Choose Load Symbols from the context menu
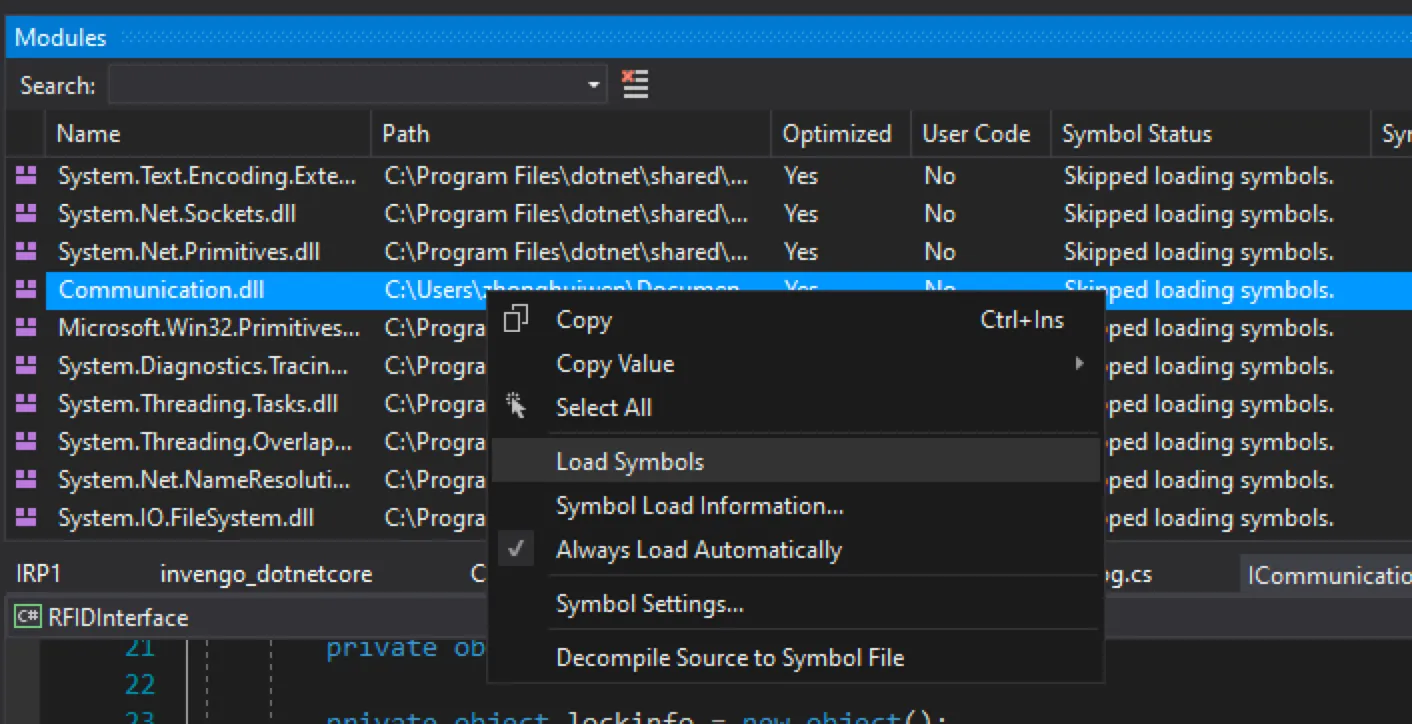This screenshot has width=1412, height=724. [630, 462]
